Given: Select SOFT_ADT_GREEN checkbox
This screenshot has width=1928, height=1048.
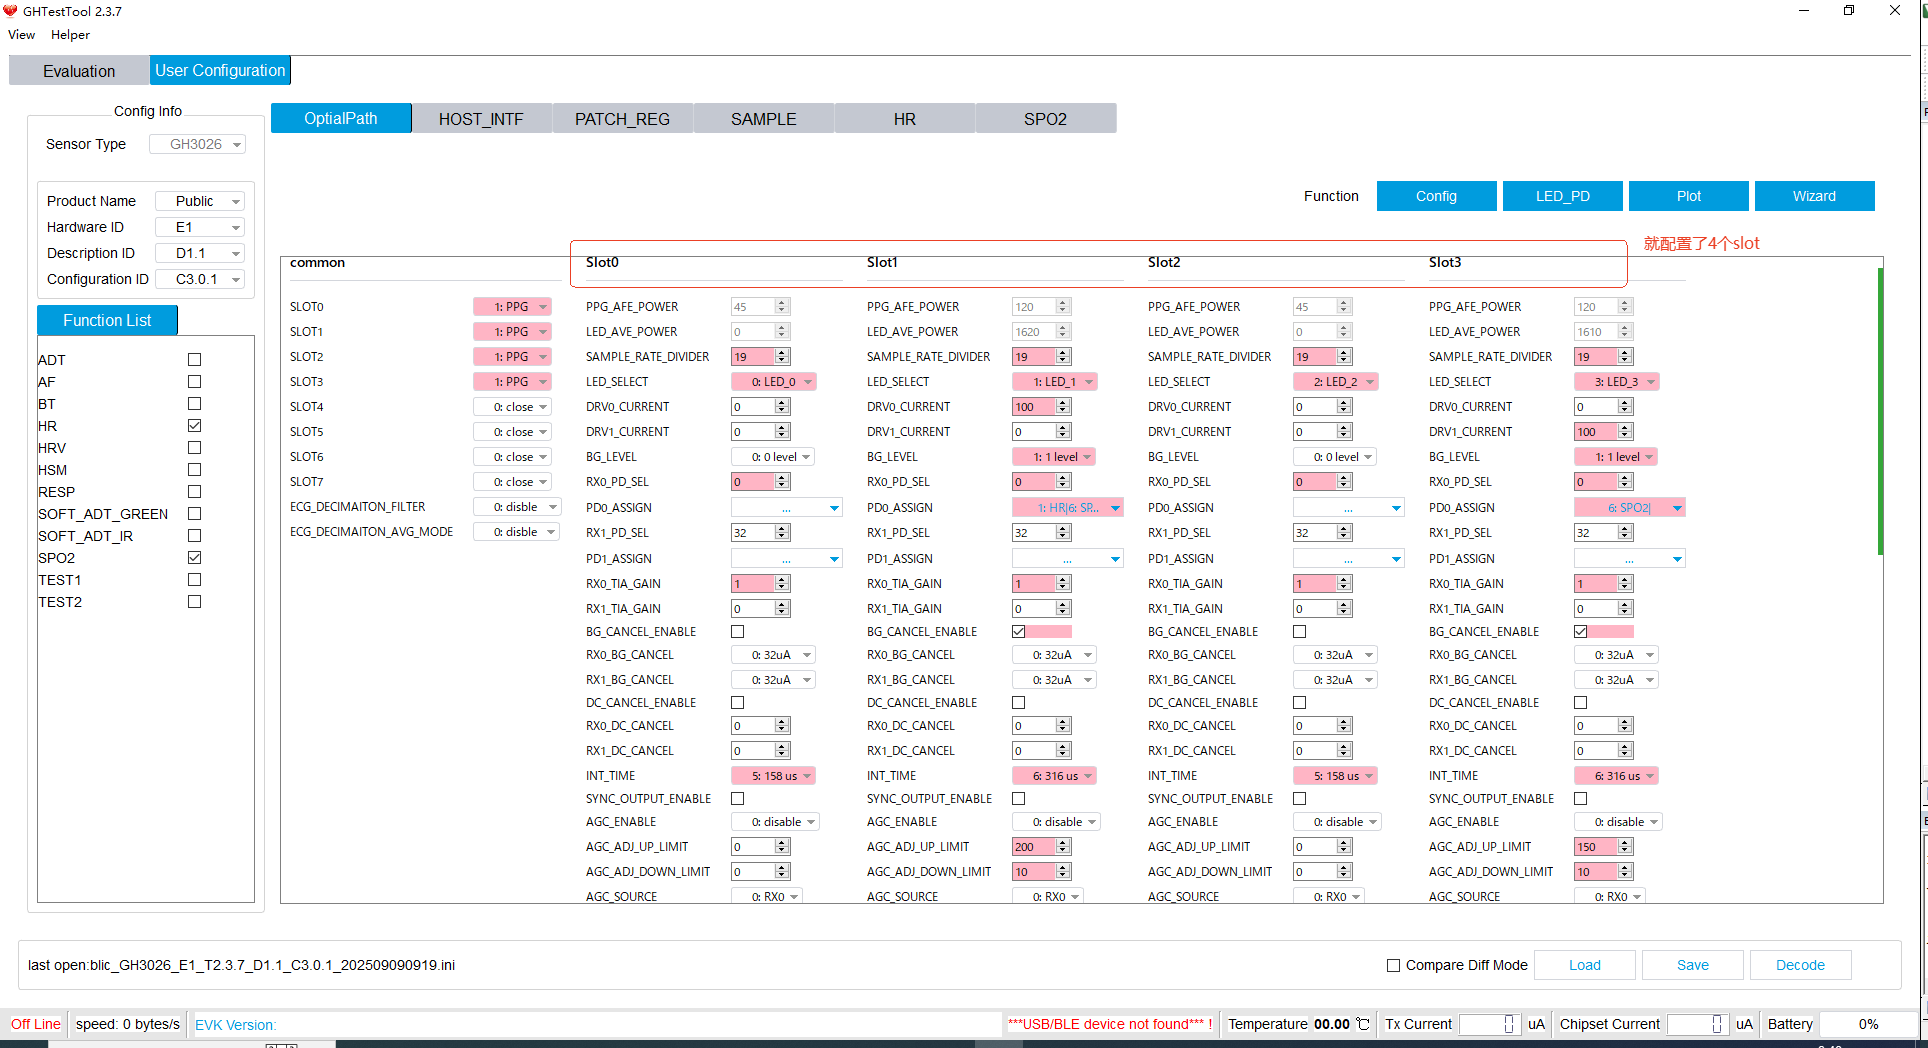Looking at the screenshot, I should pos(195,513).
